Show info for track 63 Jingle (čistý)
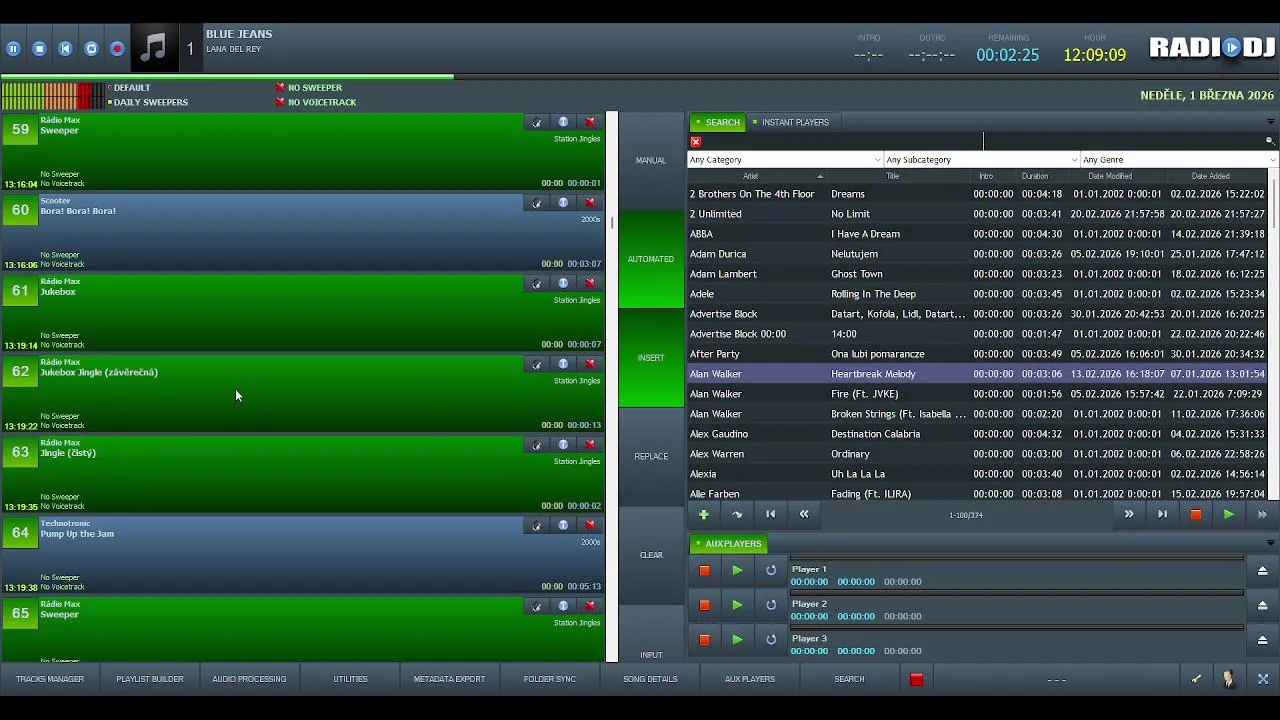Viewport: 1280px width, 720px height. click(x=563, y=445)
